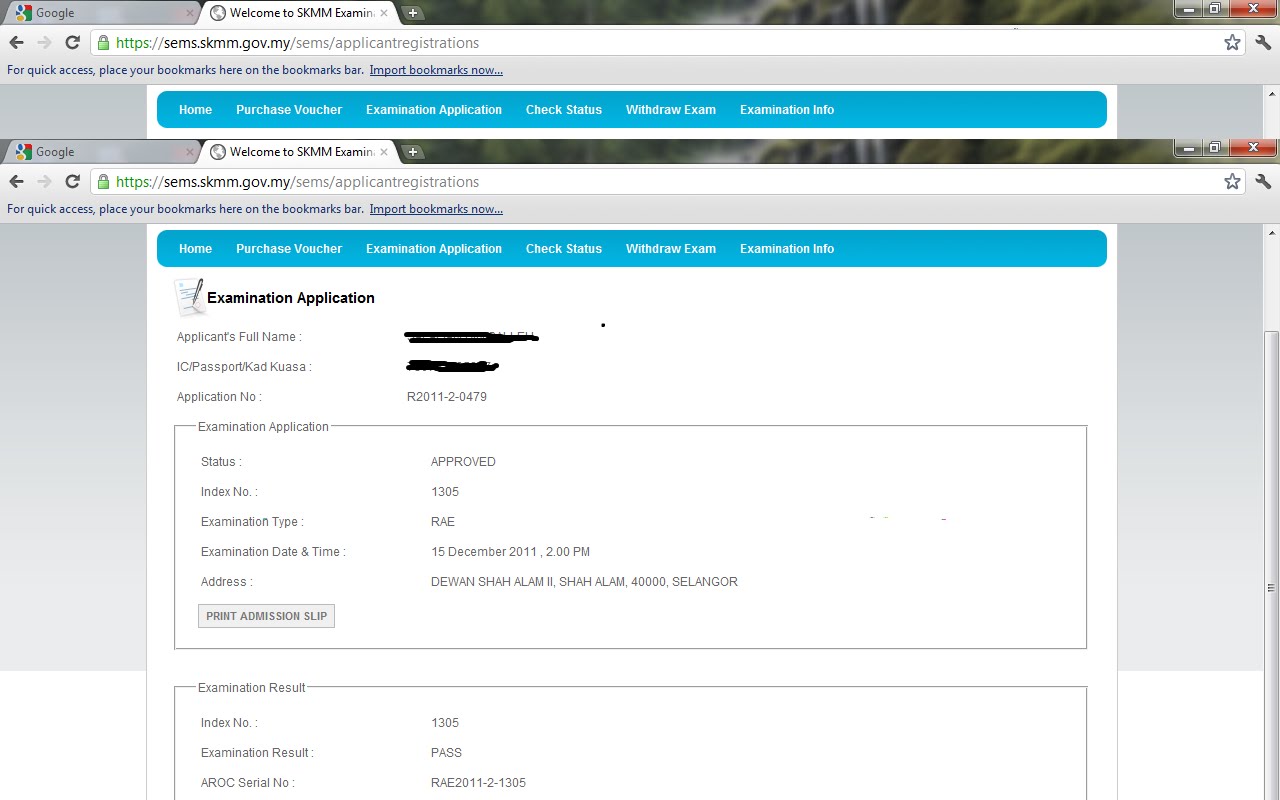Viewport: 1280px width, 800px height.
Task: Click Import bookmarks now in lower window
Action: tap(436, 209)
